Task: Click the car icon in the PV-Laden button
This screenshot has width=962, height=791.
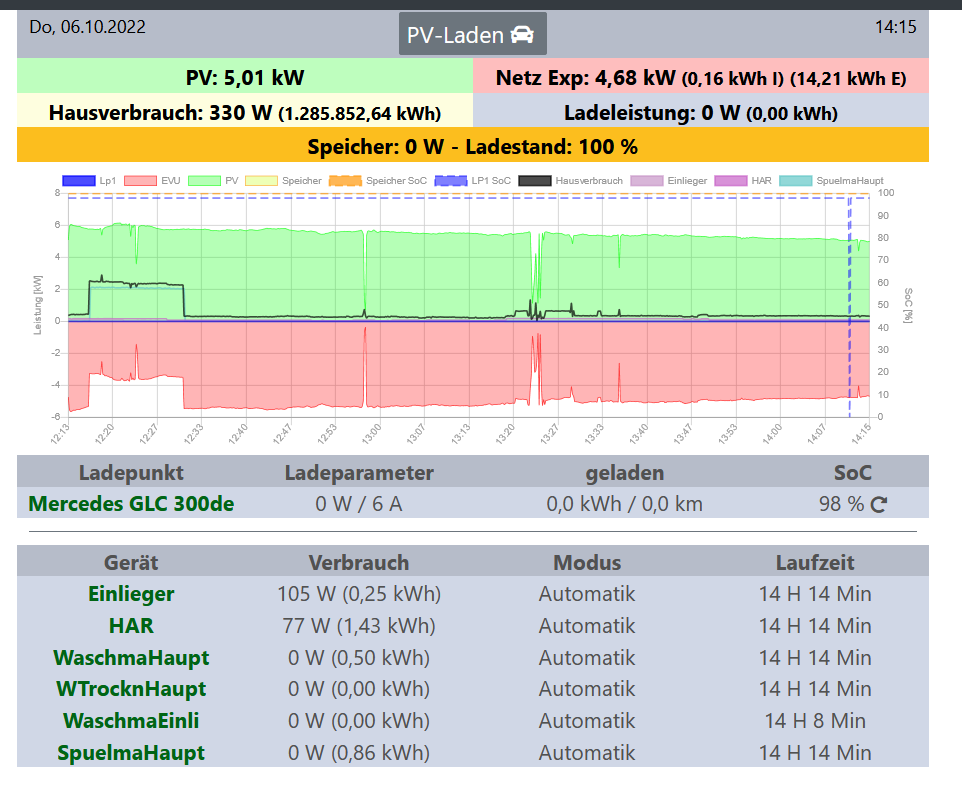Action: point(521,35)
